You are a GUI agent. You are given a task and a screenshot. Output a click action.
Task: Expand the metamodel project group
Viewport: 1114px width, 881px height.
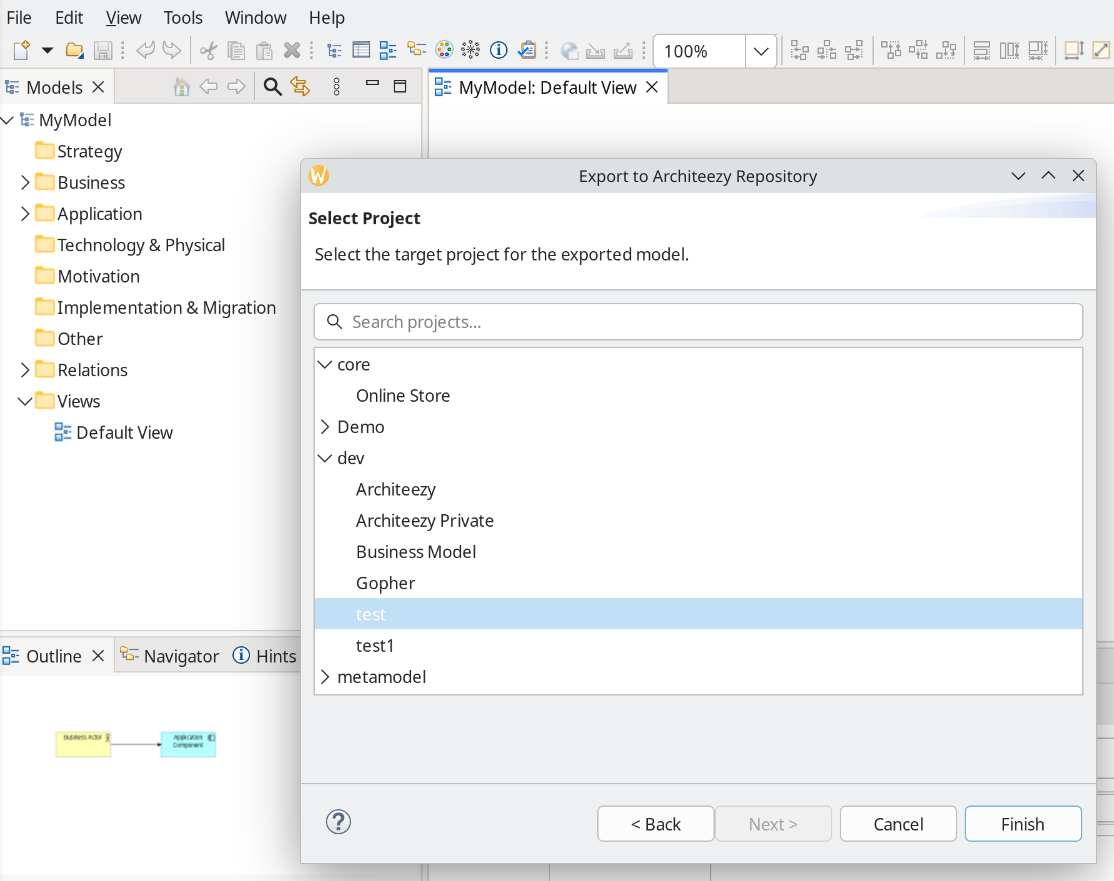point(325,677)
